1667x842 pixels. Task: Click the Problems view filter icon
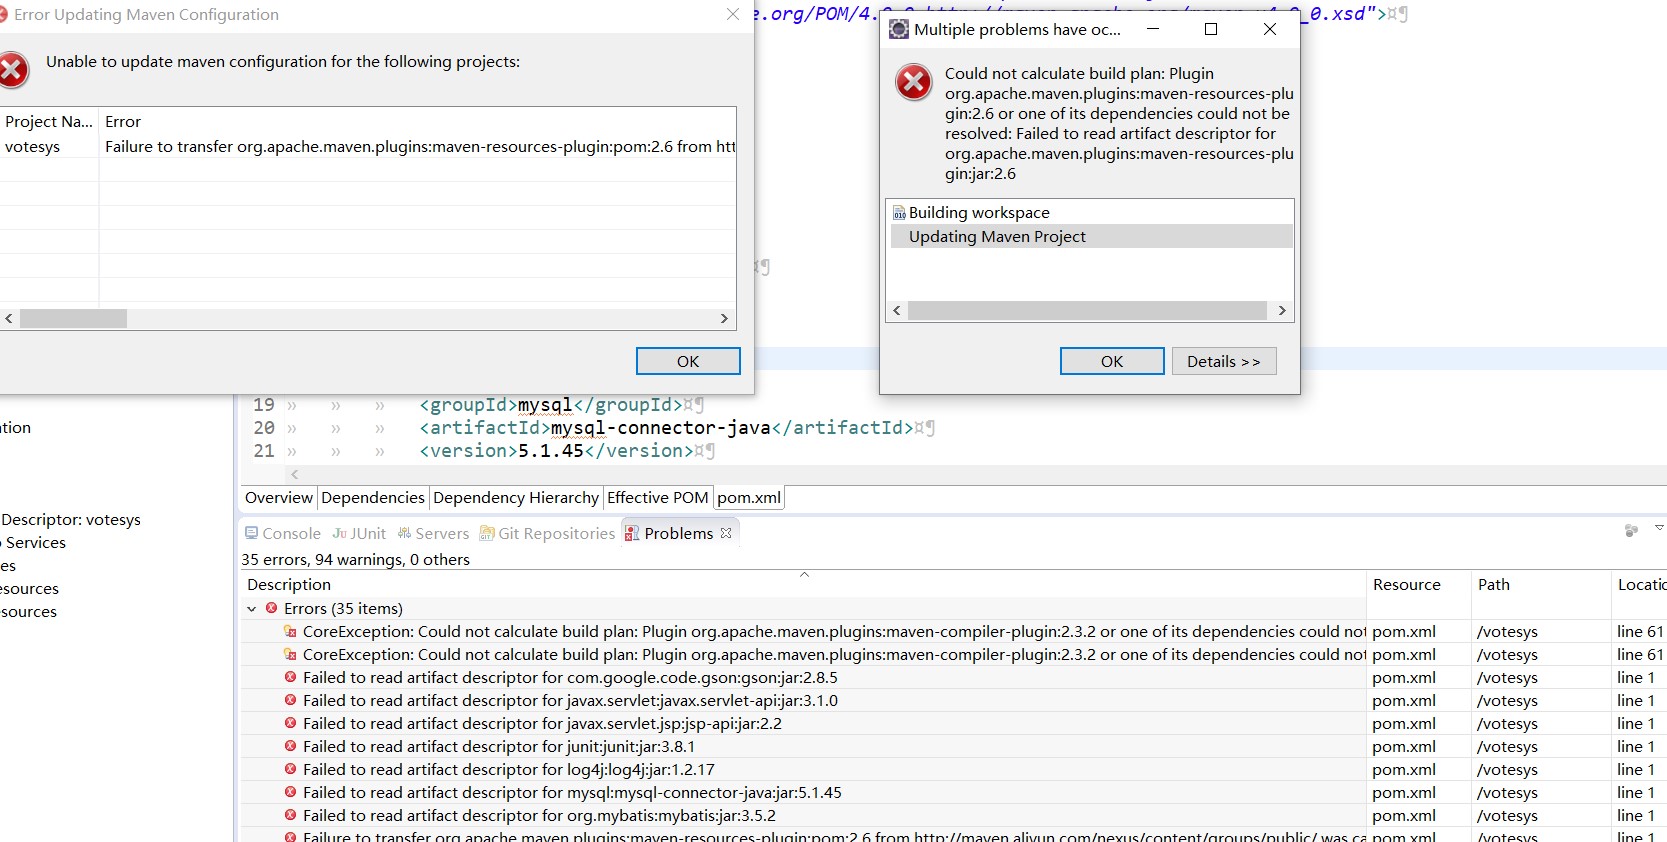[1631, 530]
